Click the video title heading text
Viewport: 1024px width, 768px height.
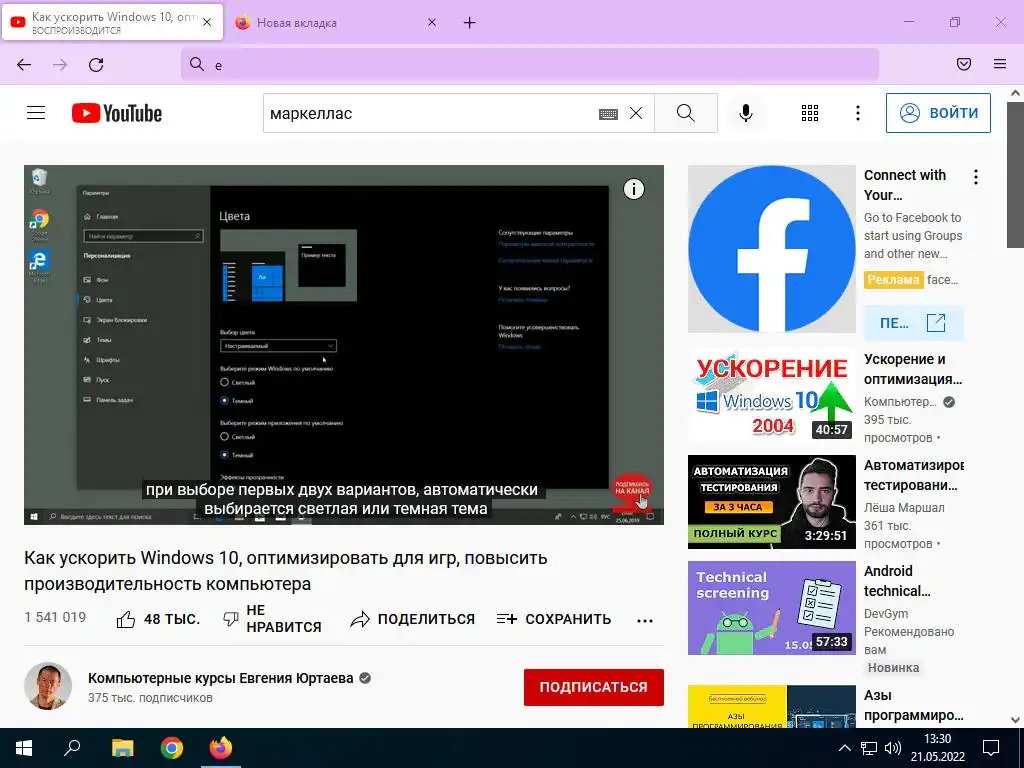click(285, 571)
